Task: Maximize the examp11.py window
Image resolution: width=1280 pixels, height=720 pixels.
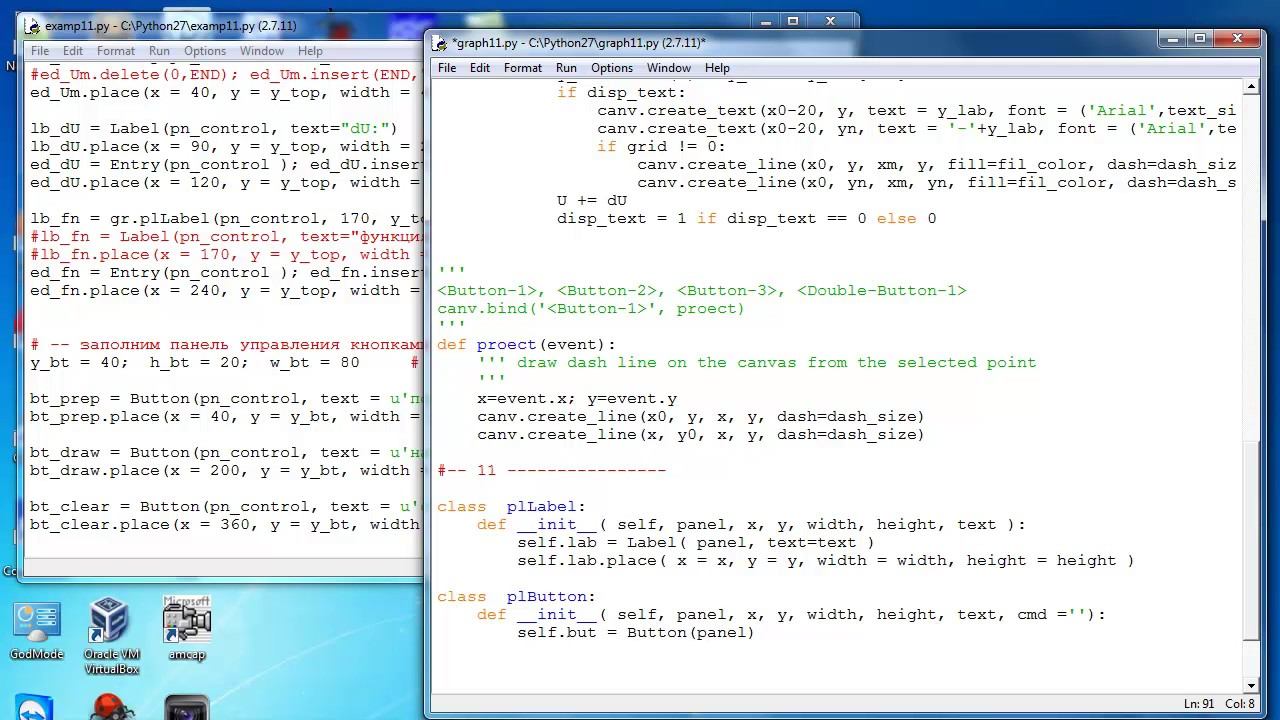Action: 793,21
